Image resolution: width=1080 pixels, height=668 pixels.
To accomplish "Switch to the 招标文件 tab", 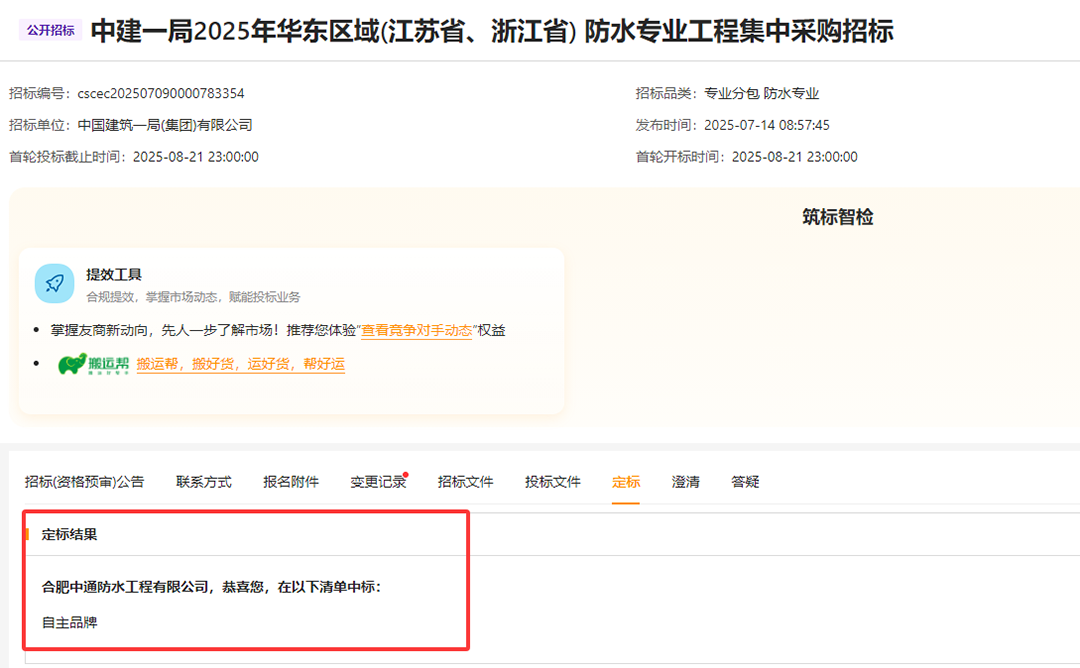I will pyautogui.click(x=465, y=482).
